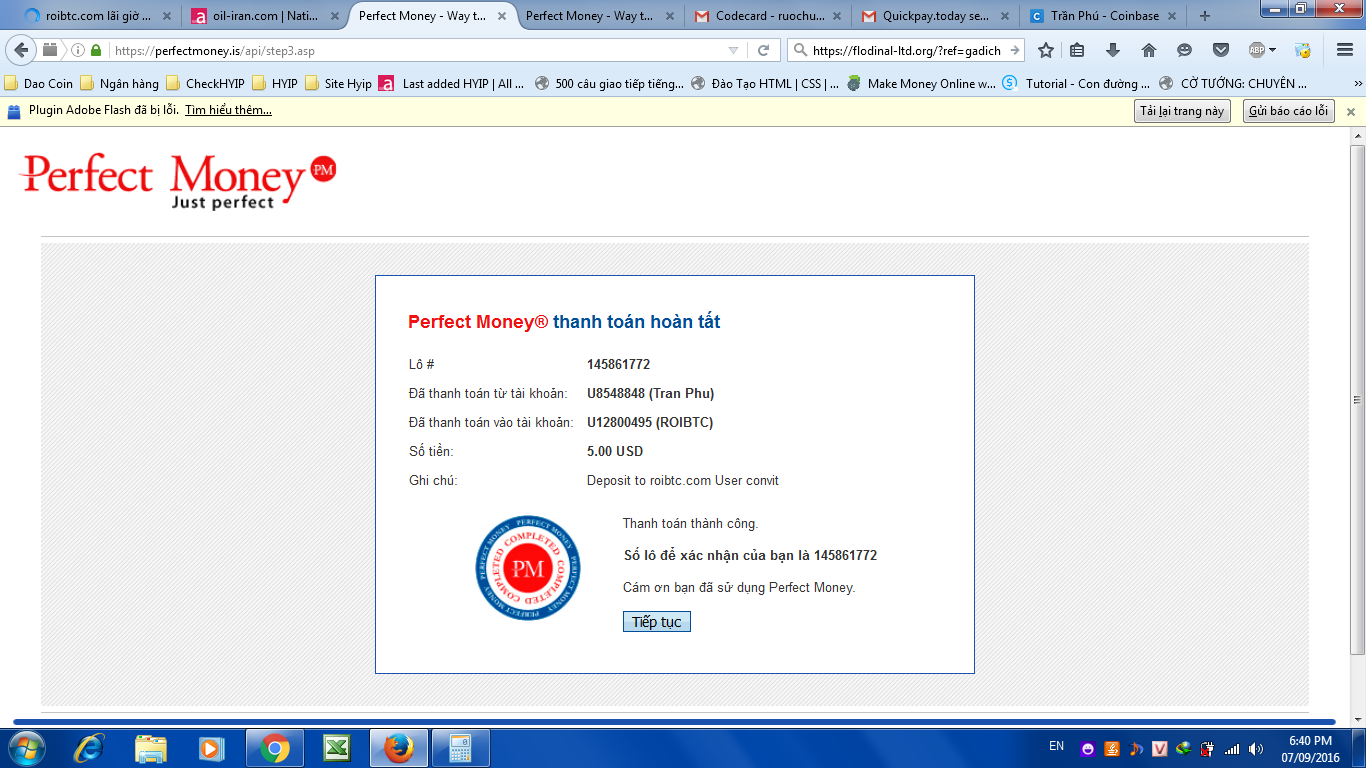Open the Make Money Online bookmark
The height and width of the screenshot is (768, 1366).
point(921,83)
